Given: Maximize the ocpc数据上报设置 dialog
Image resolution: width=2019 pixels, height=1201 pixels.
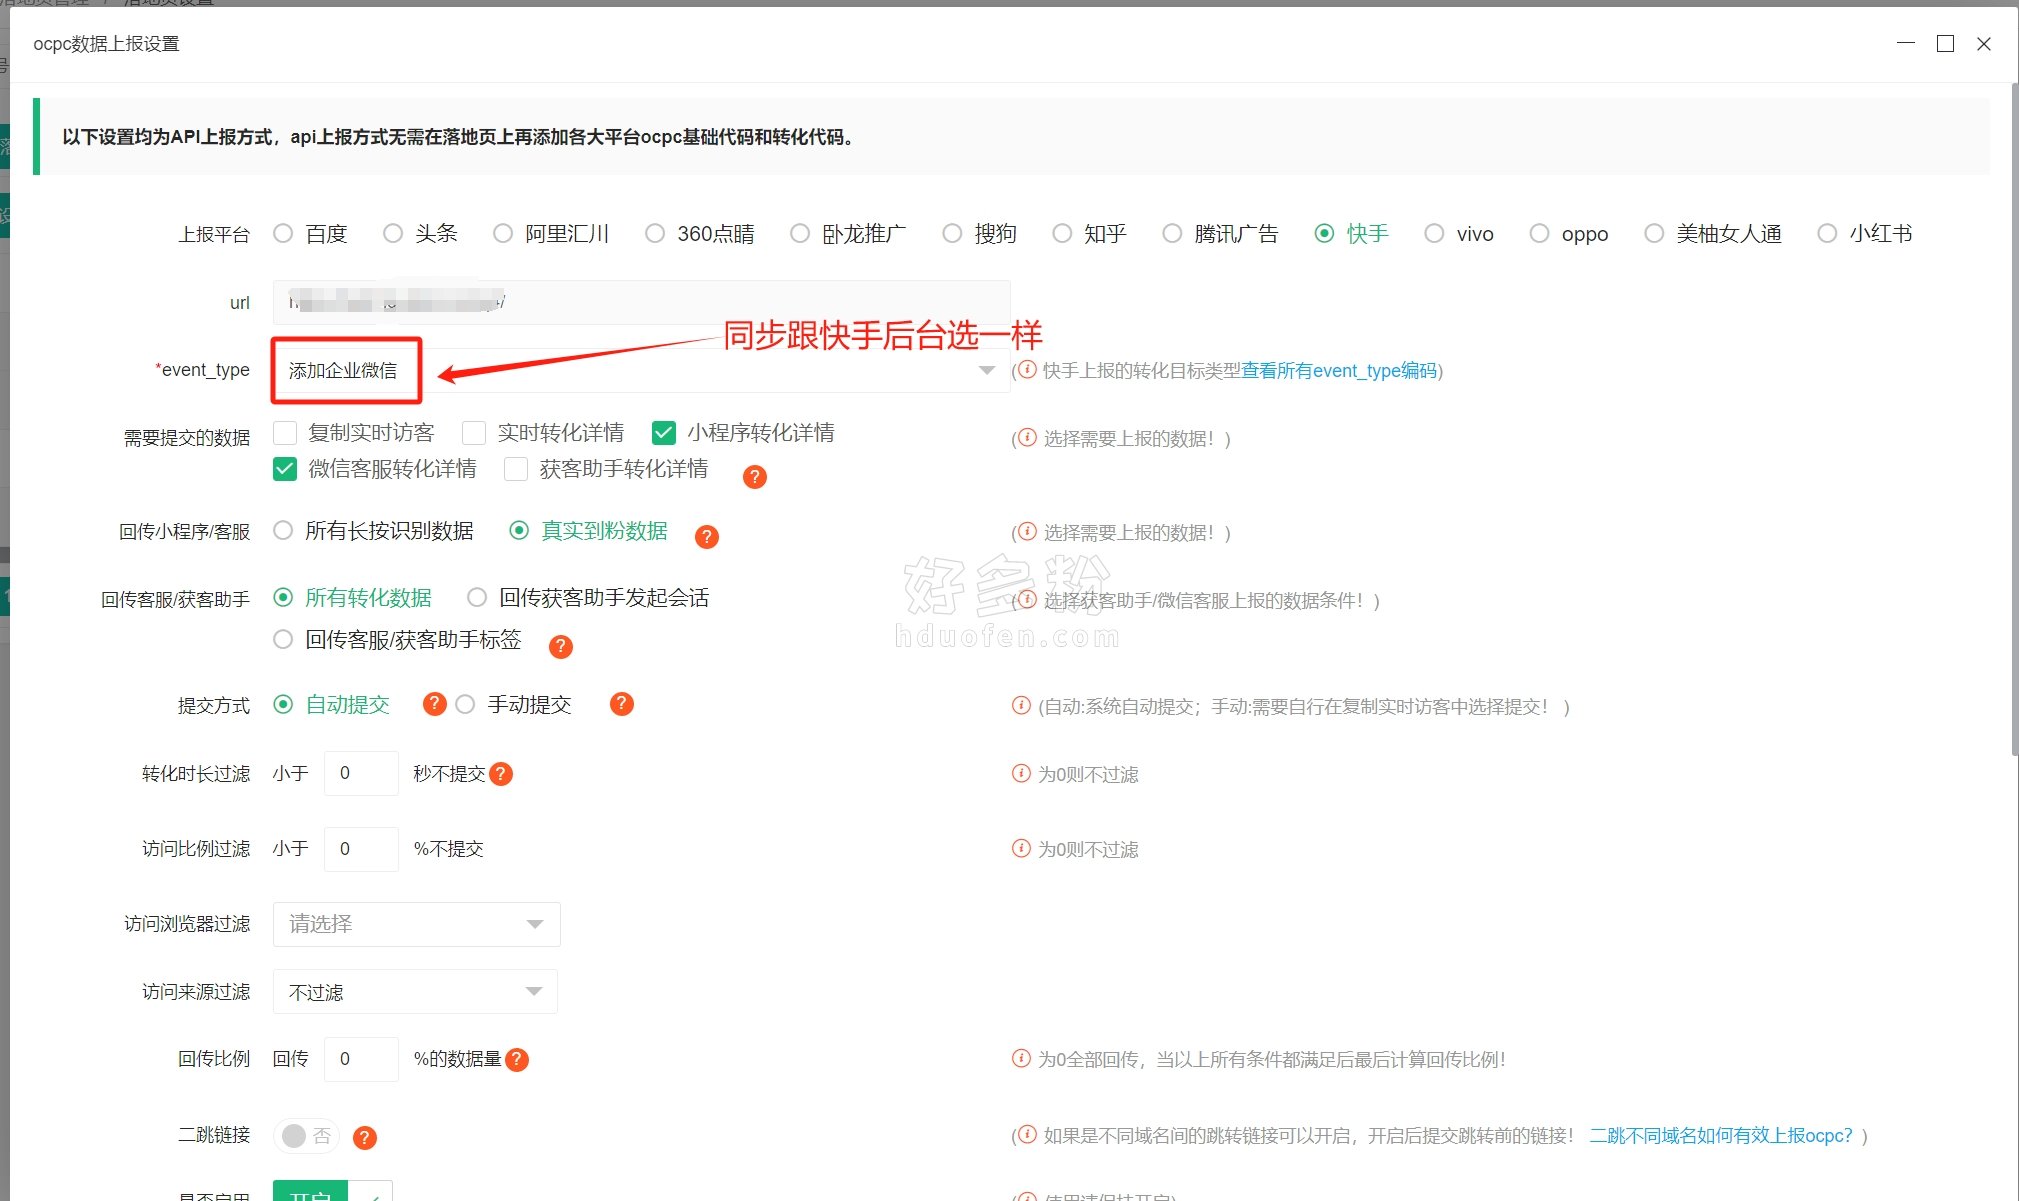Looking at the screenshot, I should click(x=1945, y=43).
